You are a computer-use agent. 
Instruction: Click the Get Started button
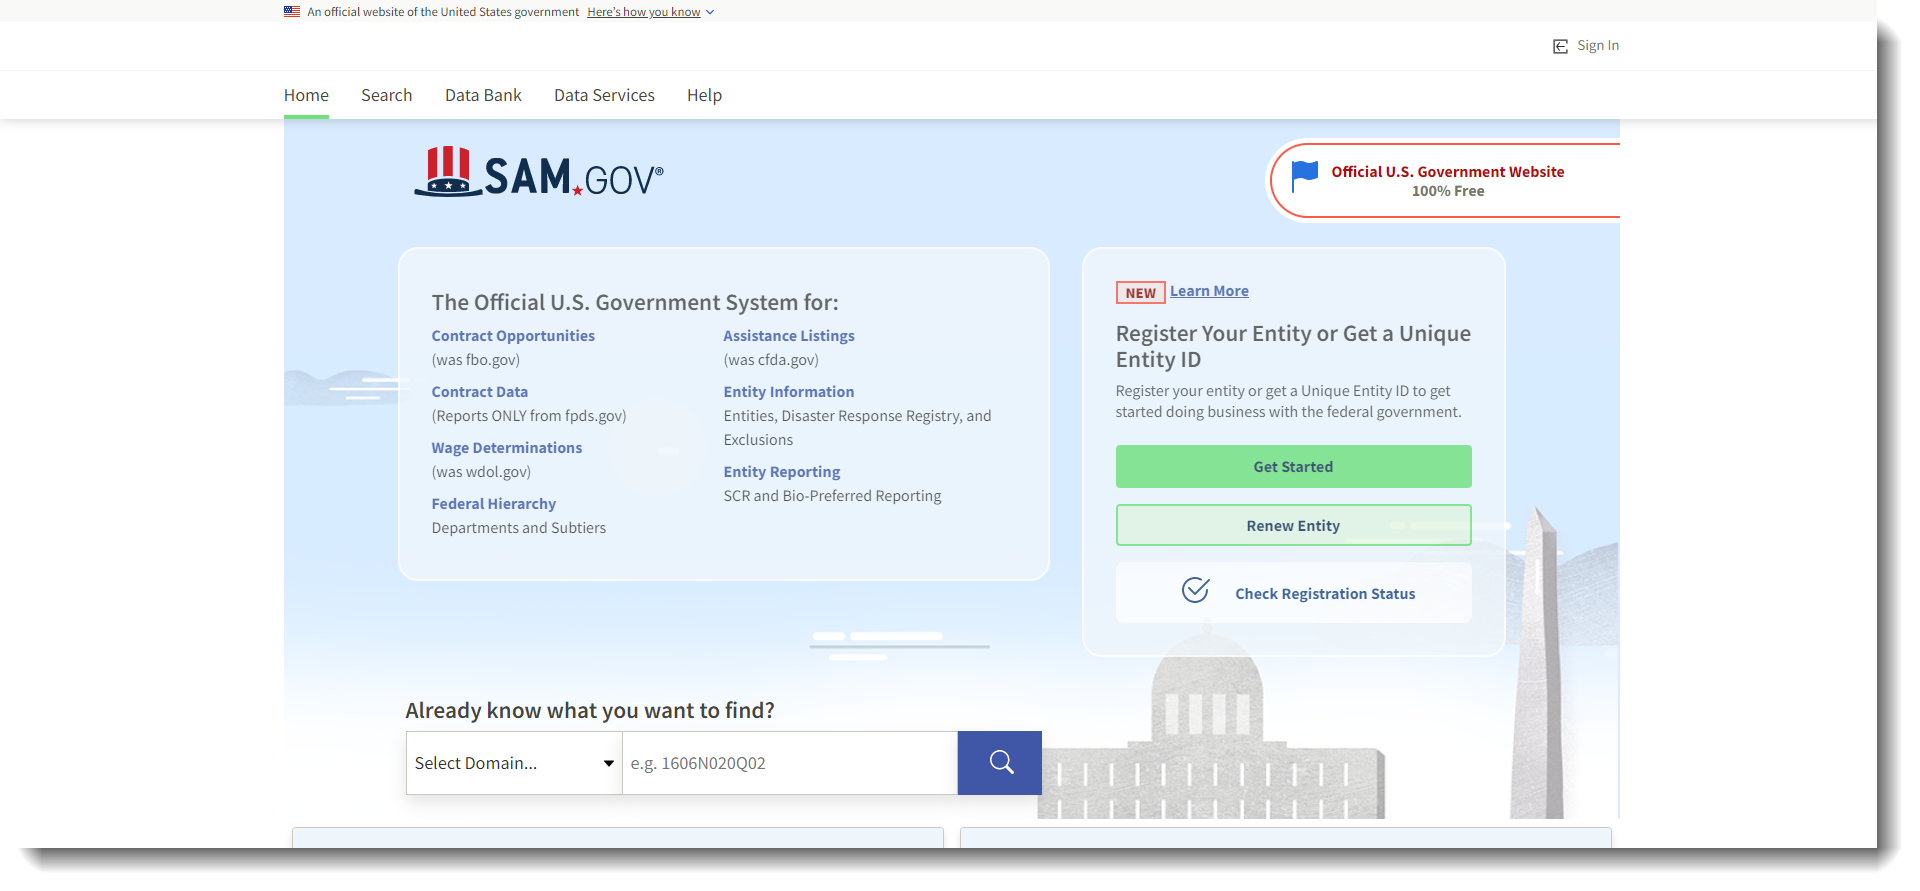[x=1293, y=467]
